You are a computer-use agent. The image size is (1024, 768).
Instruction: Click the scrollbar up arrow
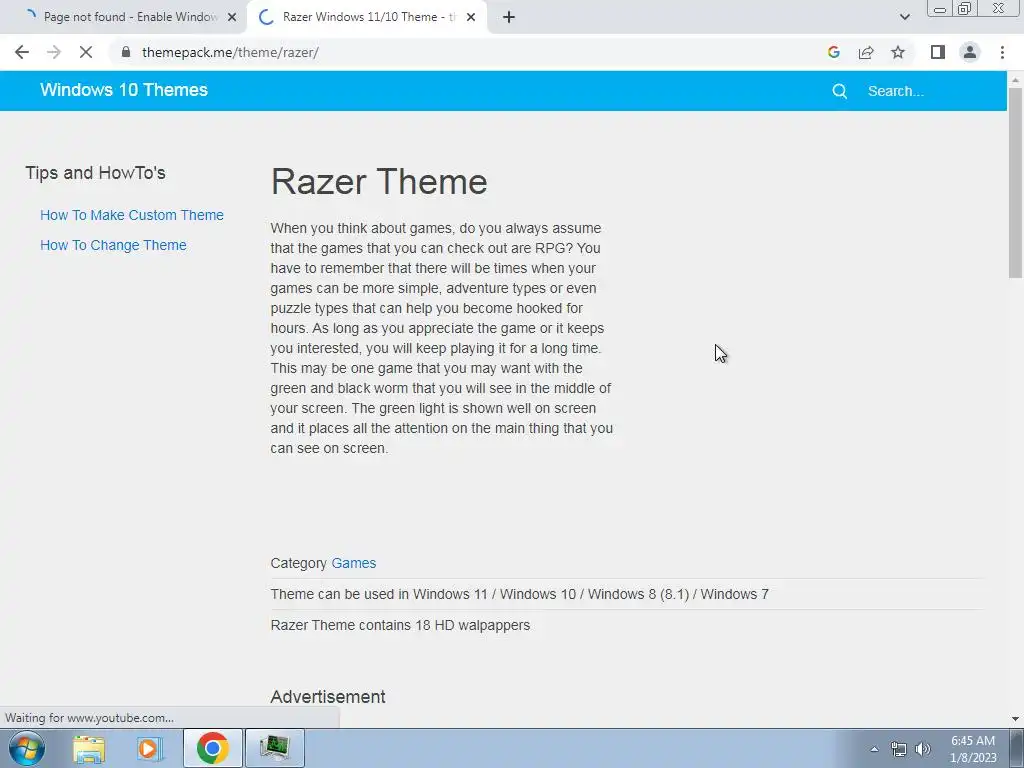pyautogui.click(x=1015, y=80)
